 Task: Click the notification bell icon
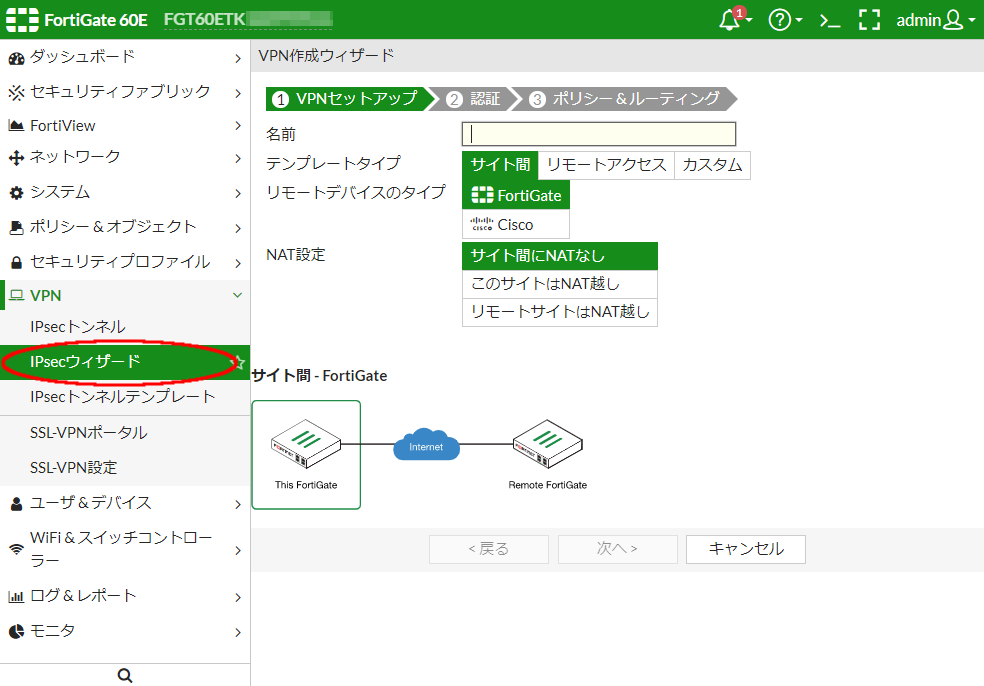[728, 19]
